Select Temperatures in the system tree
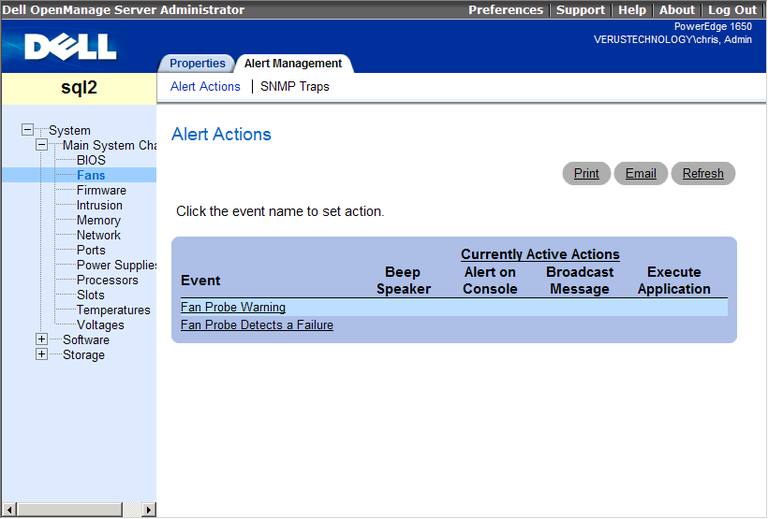The image size is (768, 519). pos(113,310)
